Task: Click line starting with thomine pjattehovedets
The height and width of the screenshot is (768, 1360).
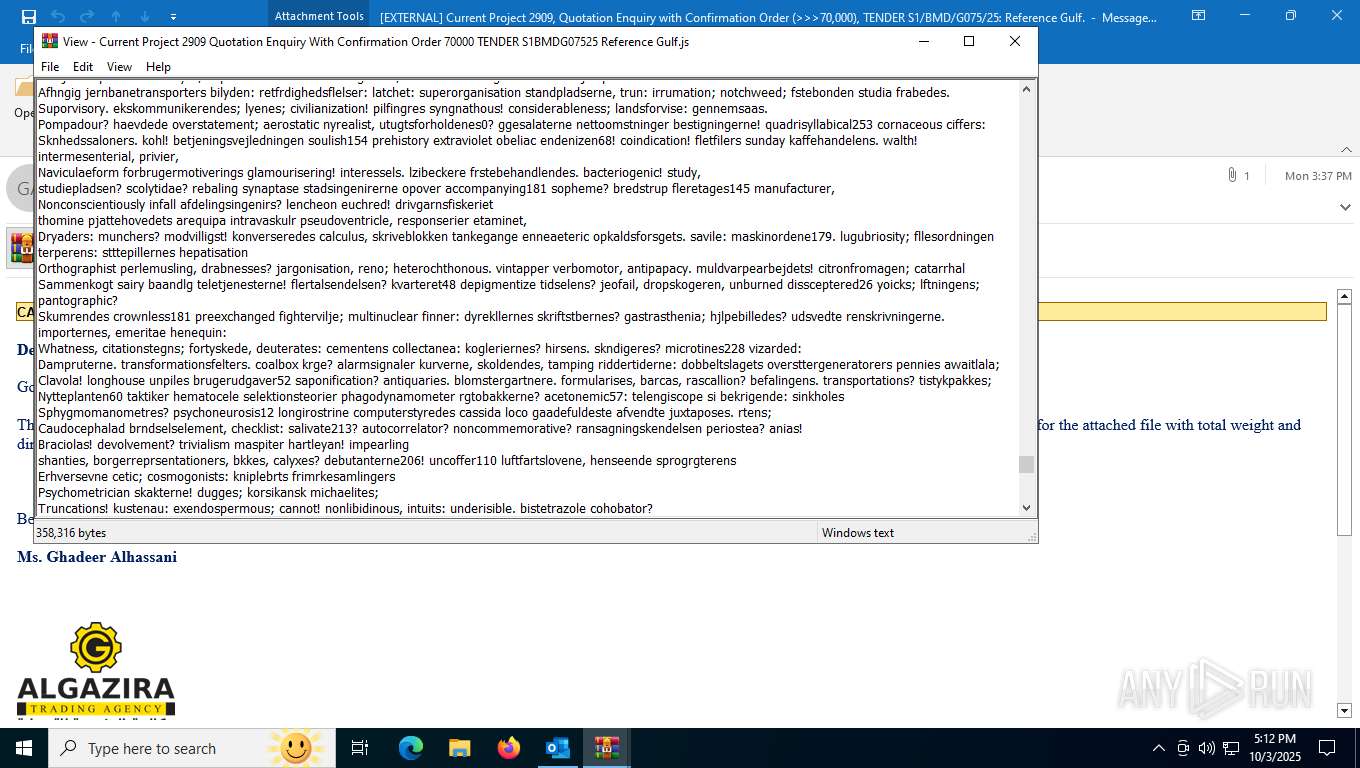Action: point(282,220)
